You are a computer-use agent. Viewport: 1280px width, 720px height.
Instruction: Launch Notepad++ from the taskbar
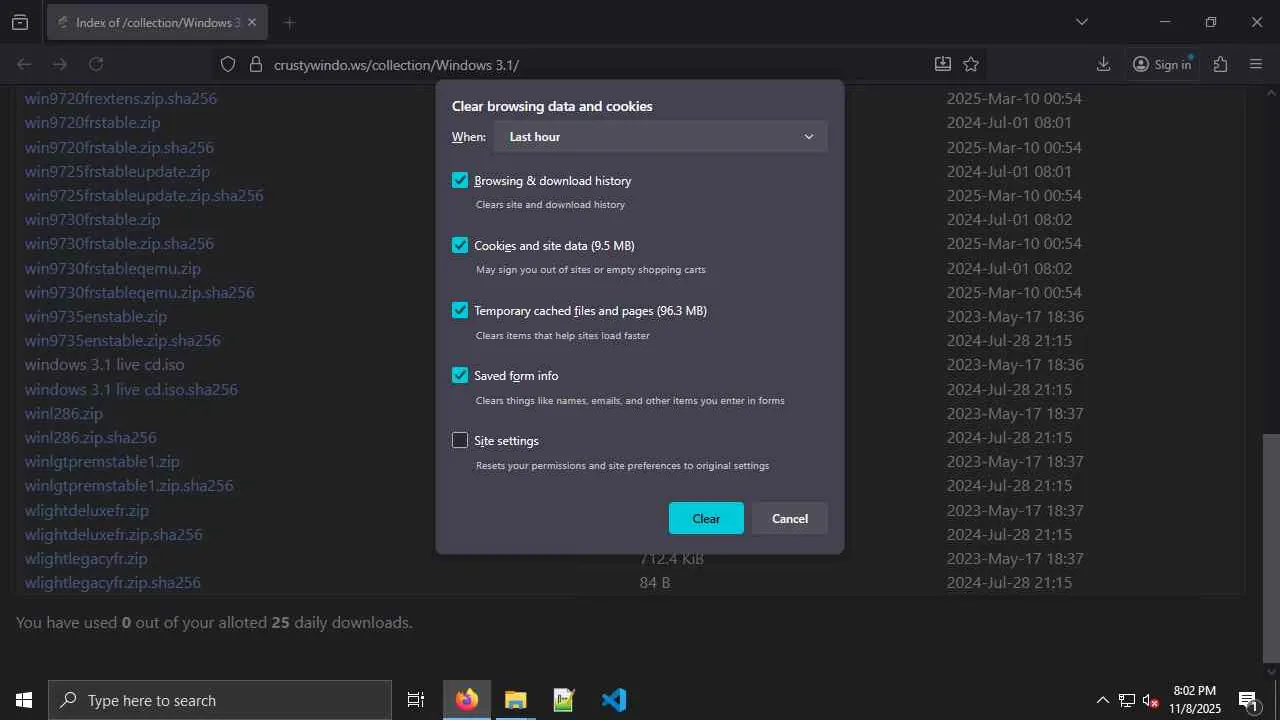pos(565,700)
